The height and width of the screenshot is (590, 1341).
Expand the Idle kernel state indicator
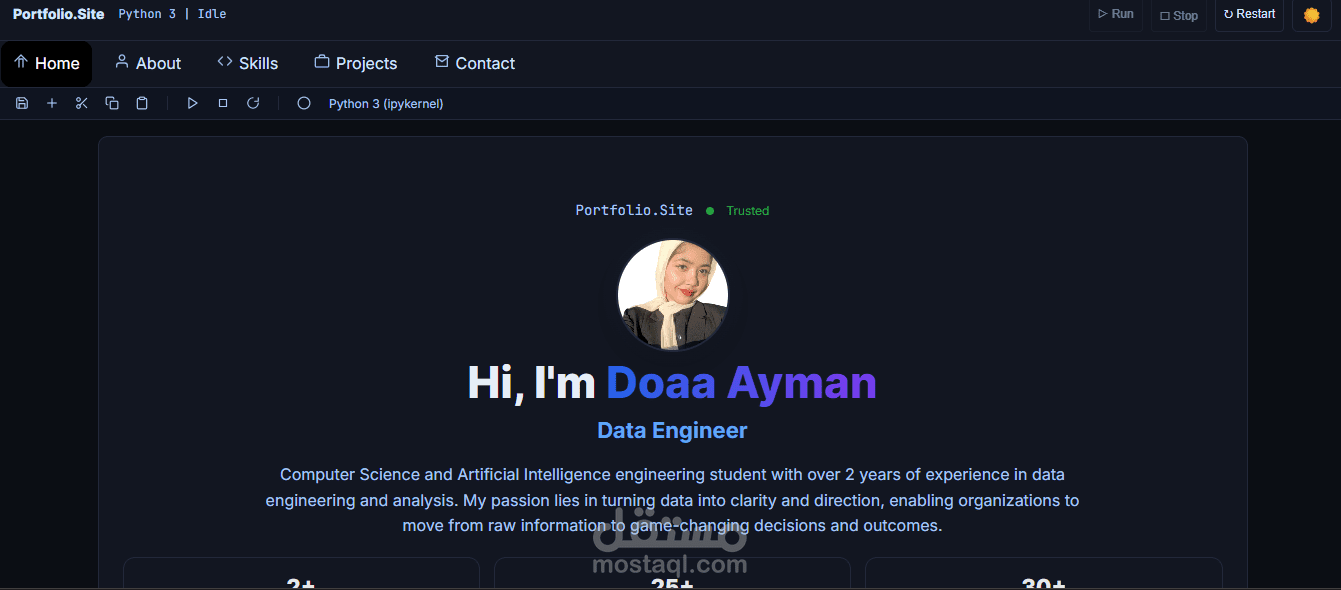pos(211,13)
